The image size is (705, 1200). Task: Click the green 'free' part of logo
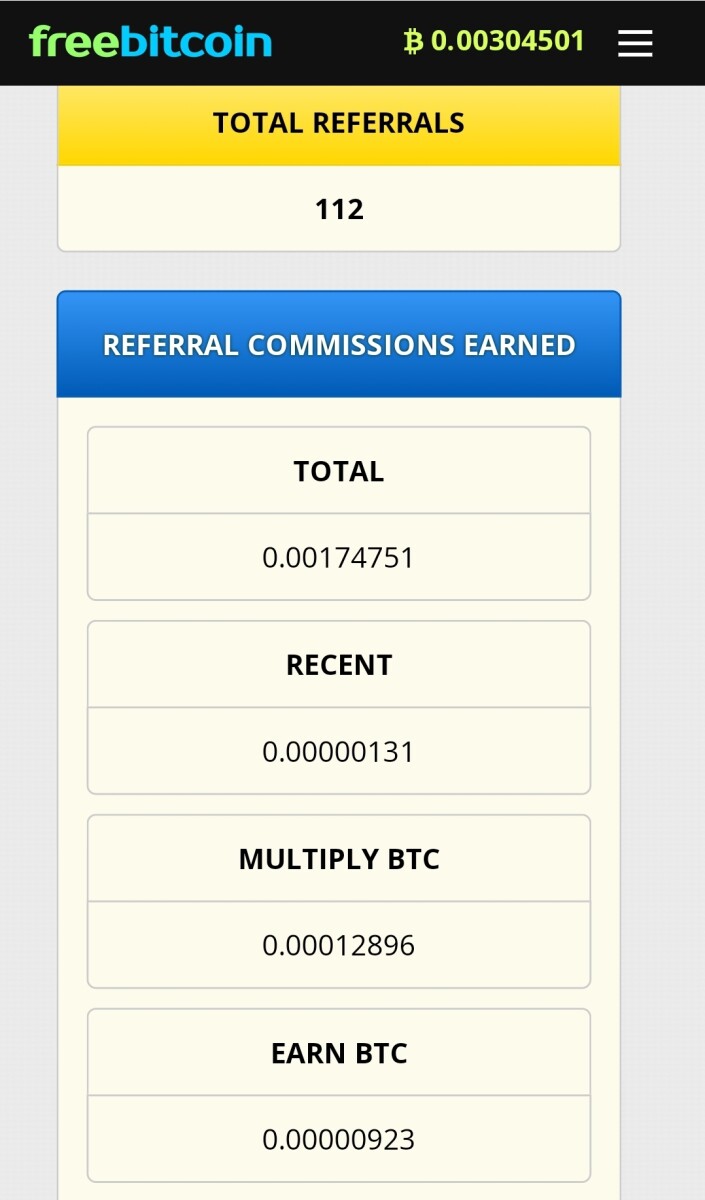tap(73, 42)
